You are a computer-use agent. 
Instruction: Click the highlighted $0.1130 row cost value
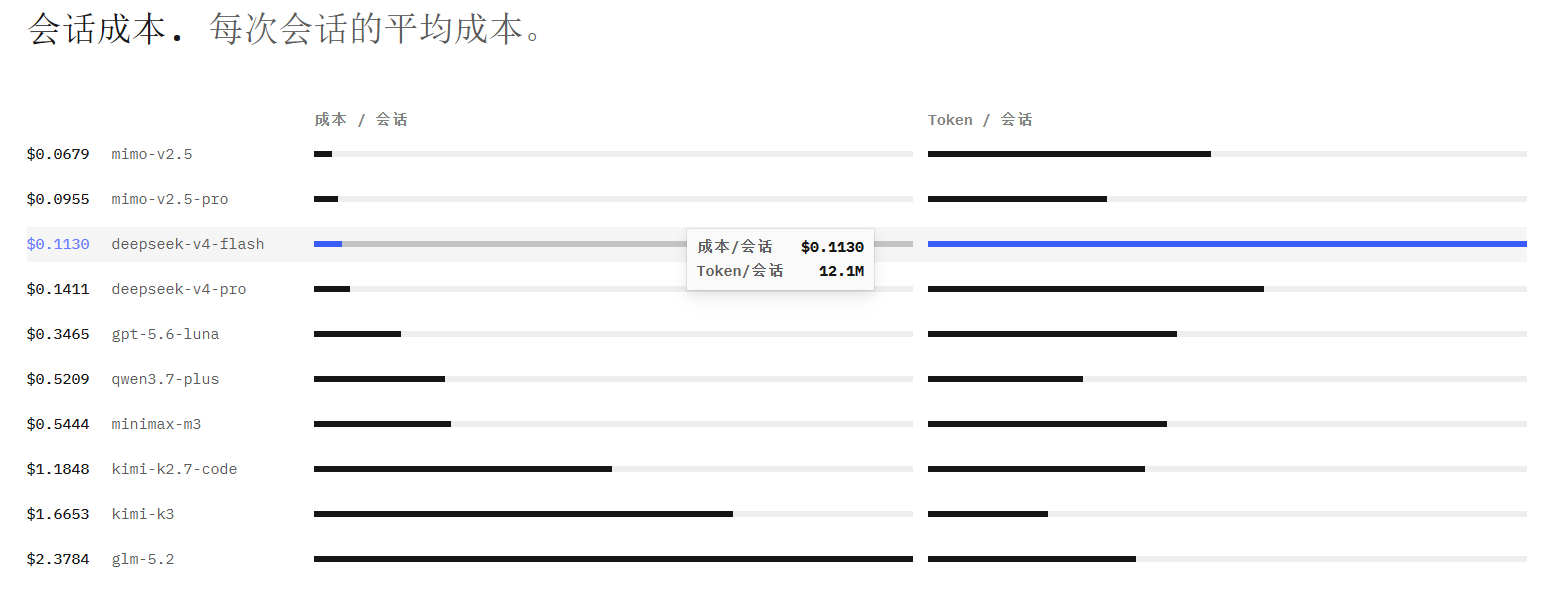coord(58,244)
